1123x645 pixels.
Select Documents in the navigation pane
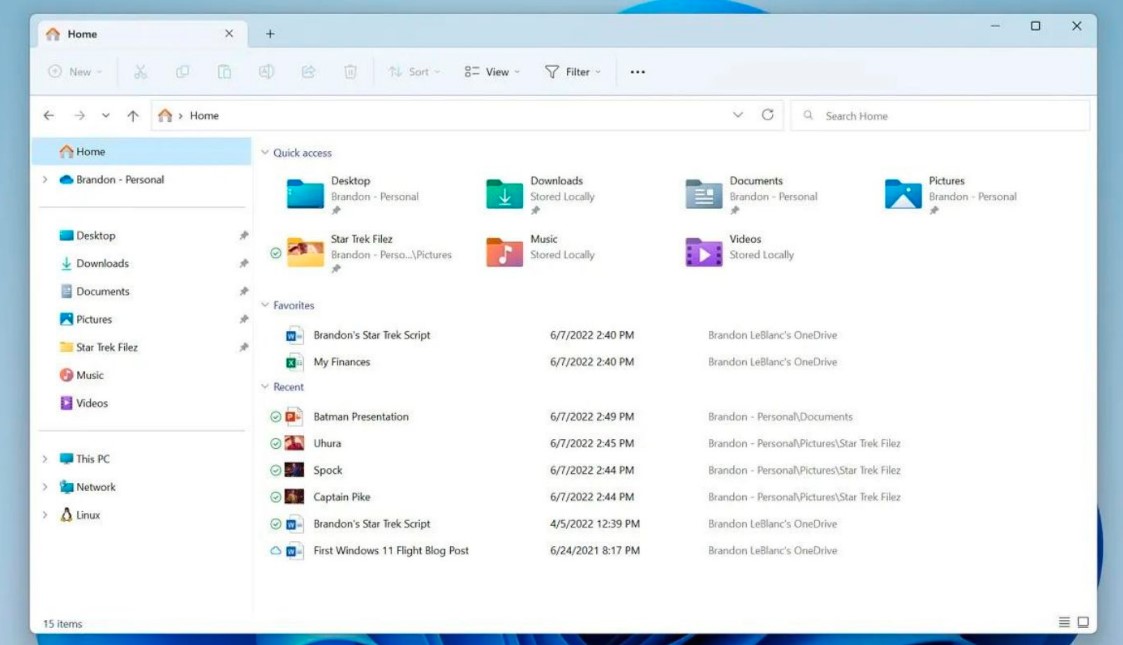[142, 291]
